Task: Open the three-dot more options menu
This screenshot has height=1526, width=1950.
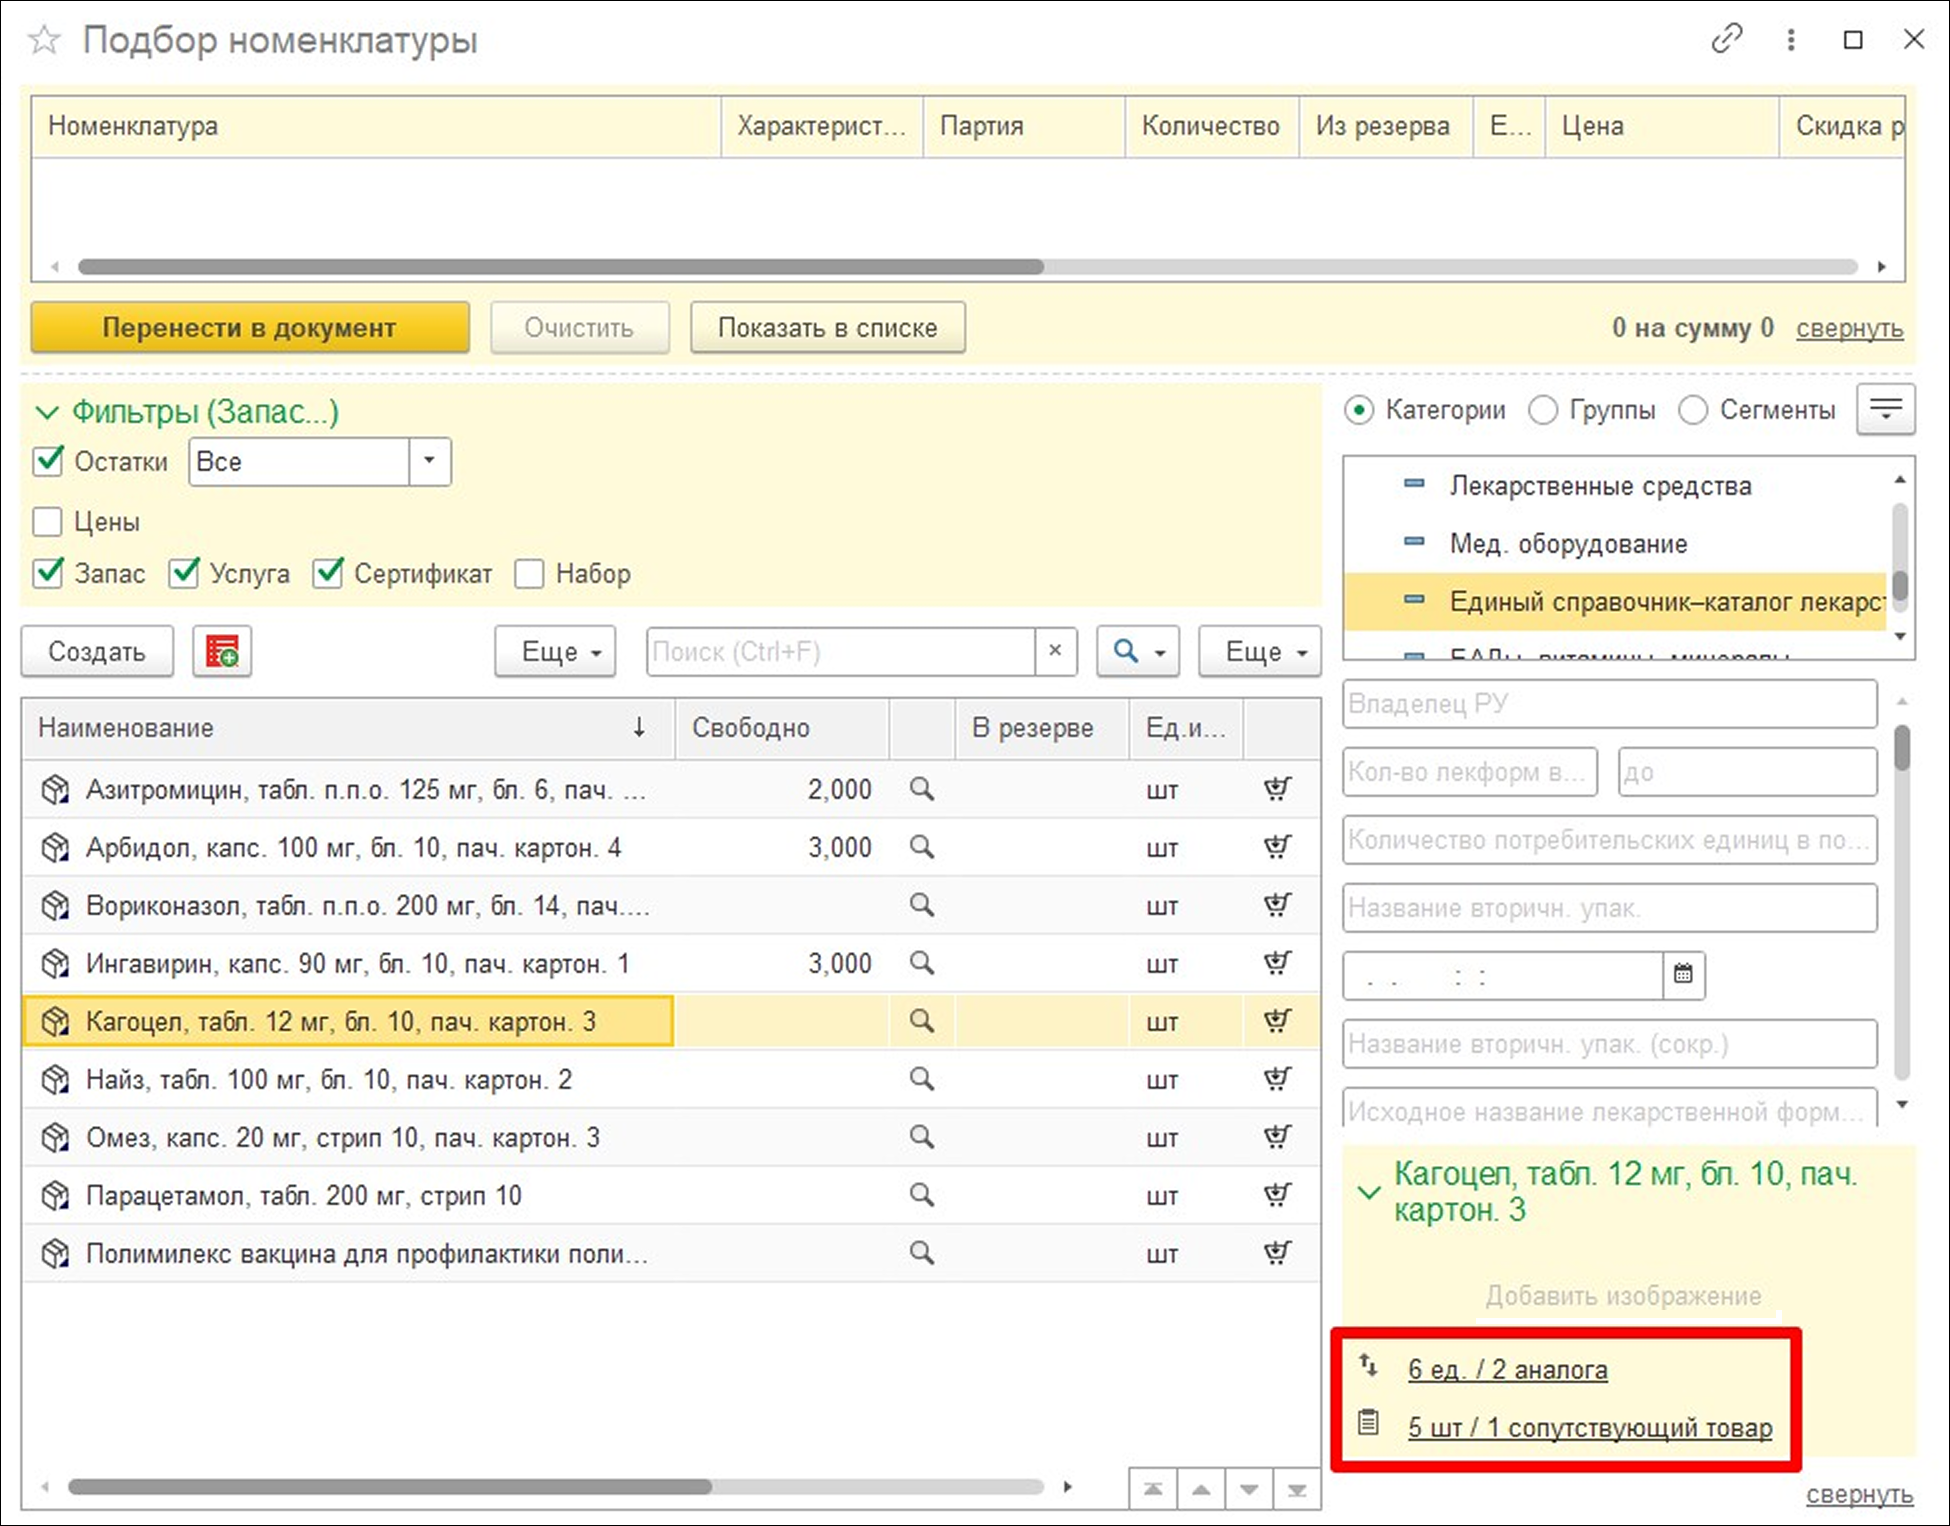Action: point(1791,39)
